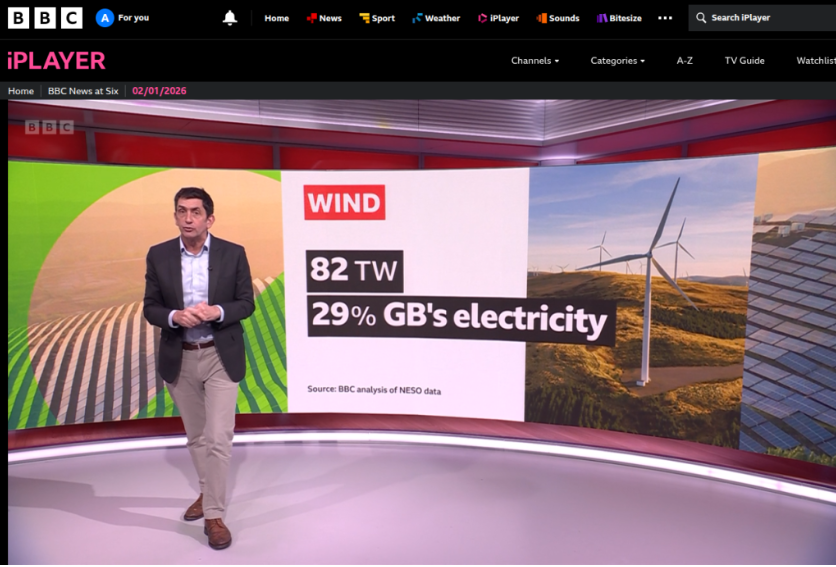Screen dimensions: 836x567
Task: Expand the Channels dropdown
Action: [x=535, y=61]
